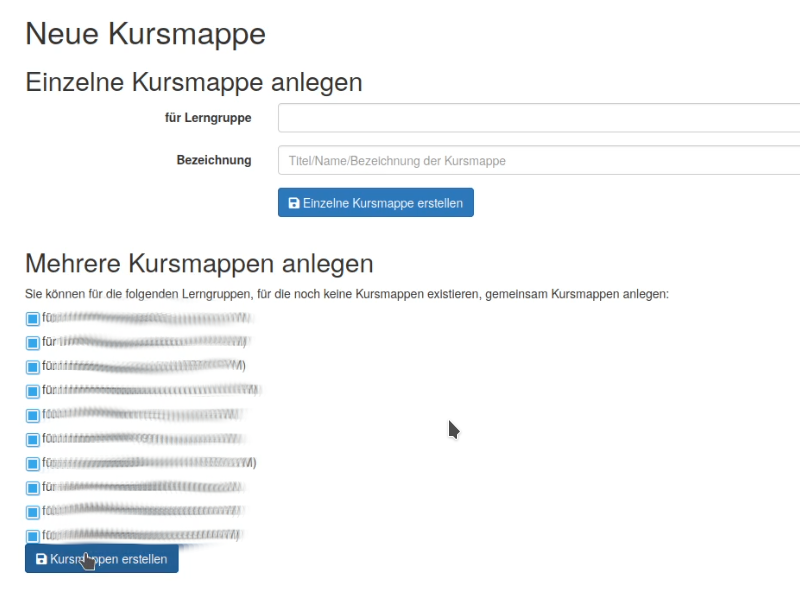Deselect the fourth Lerngruppe checkbox
800x600 pixels.
coord(32,391)
